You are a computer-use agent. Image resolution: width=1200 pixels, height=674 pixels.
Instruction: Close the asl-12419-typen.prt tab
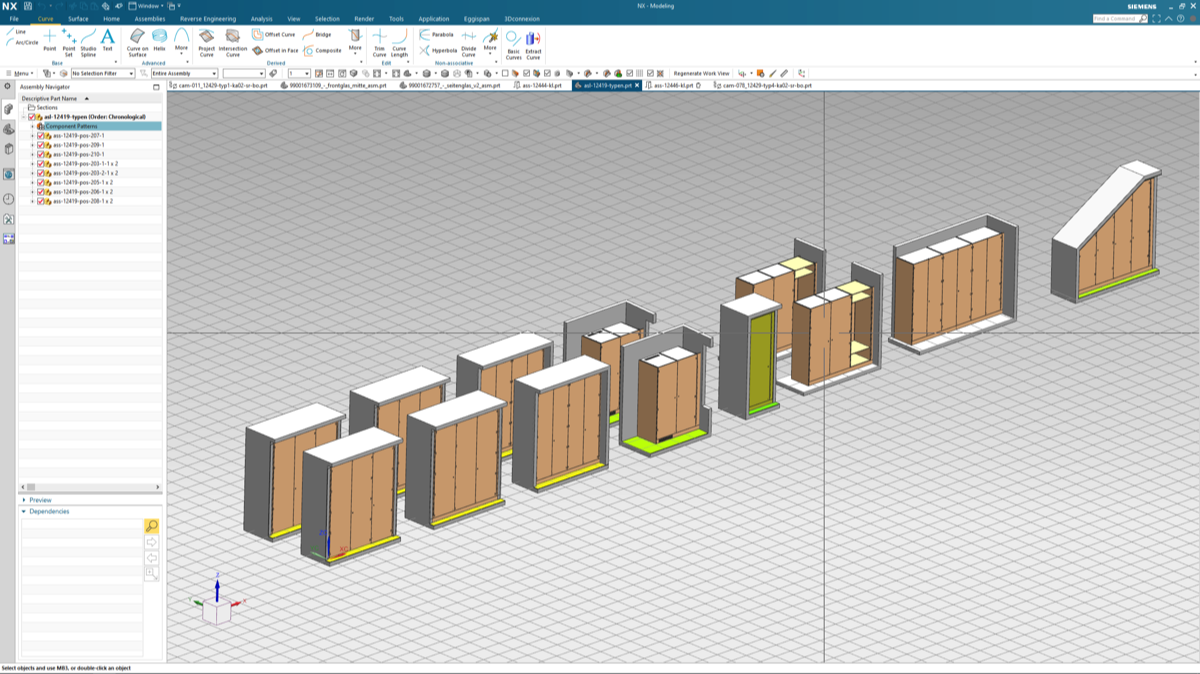[x=637, y=86]
